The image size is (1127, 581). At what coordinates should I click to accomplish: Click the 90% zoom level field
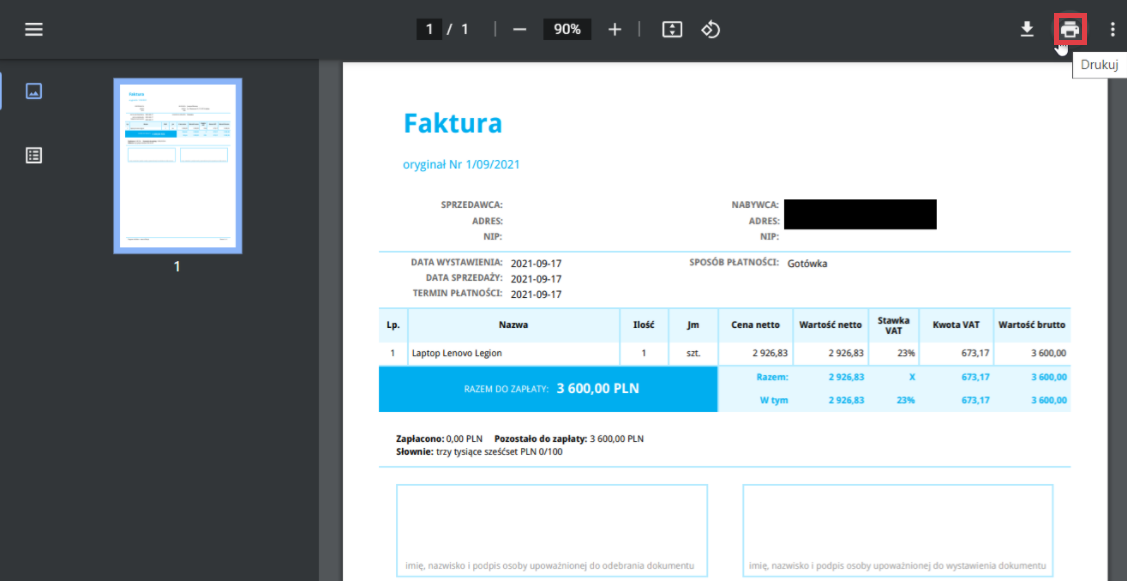(567, 29)
